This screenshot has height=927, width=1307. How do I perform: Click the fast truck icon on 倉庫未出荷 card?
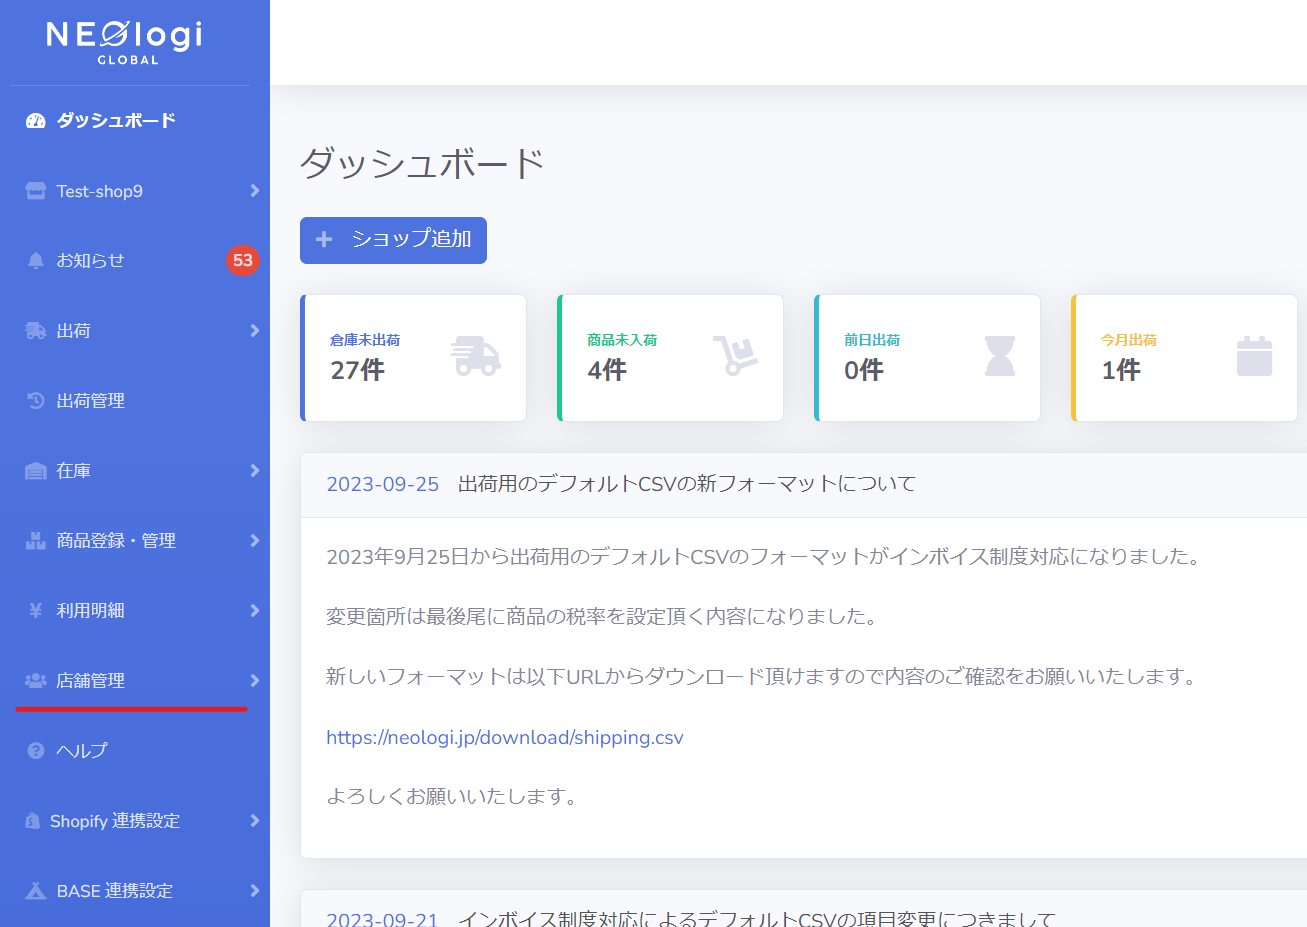point(476,356)
